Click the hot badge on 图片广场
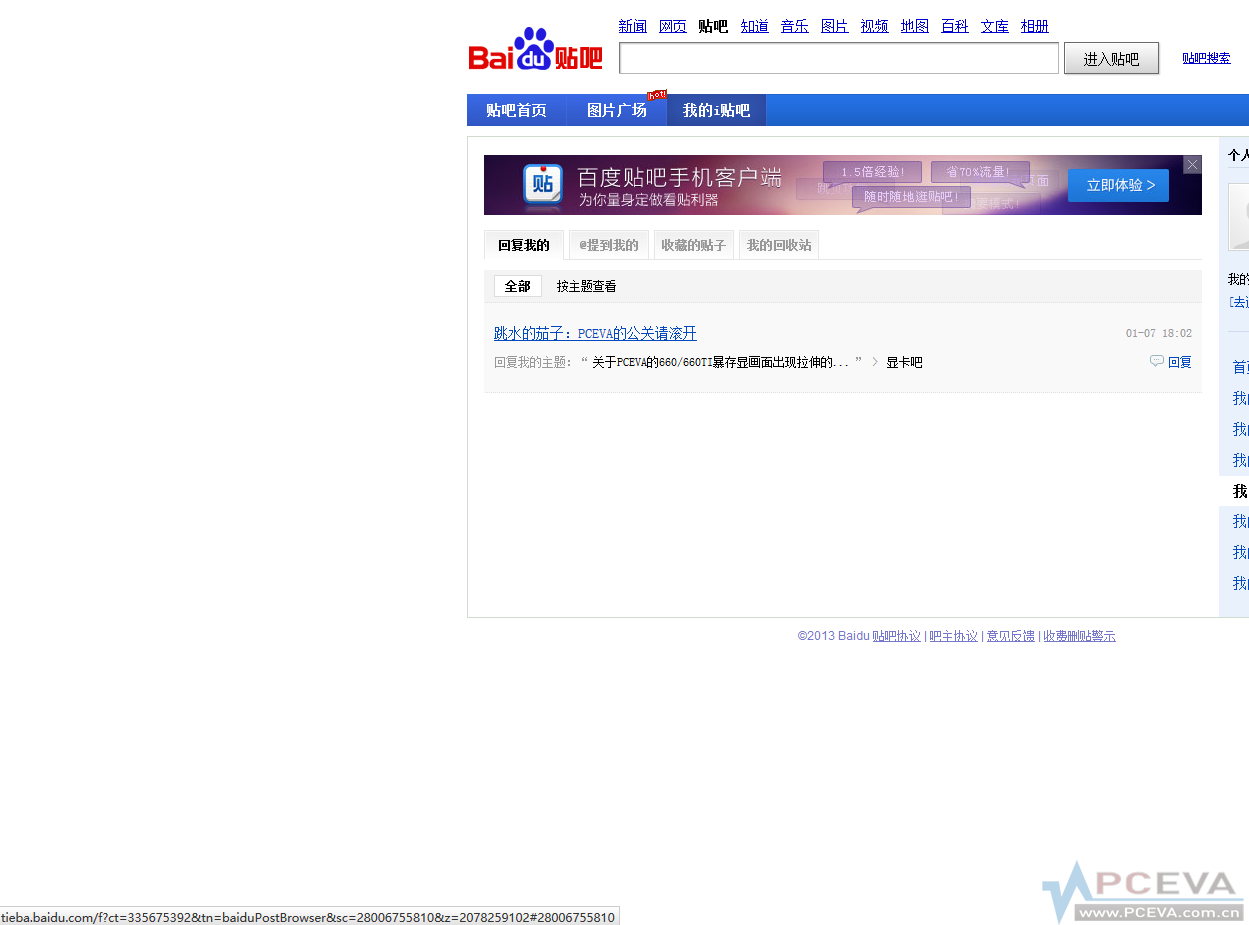The image size is (1249, 925). tap(656, 95)
